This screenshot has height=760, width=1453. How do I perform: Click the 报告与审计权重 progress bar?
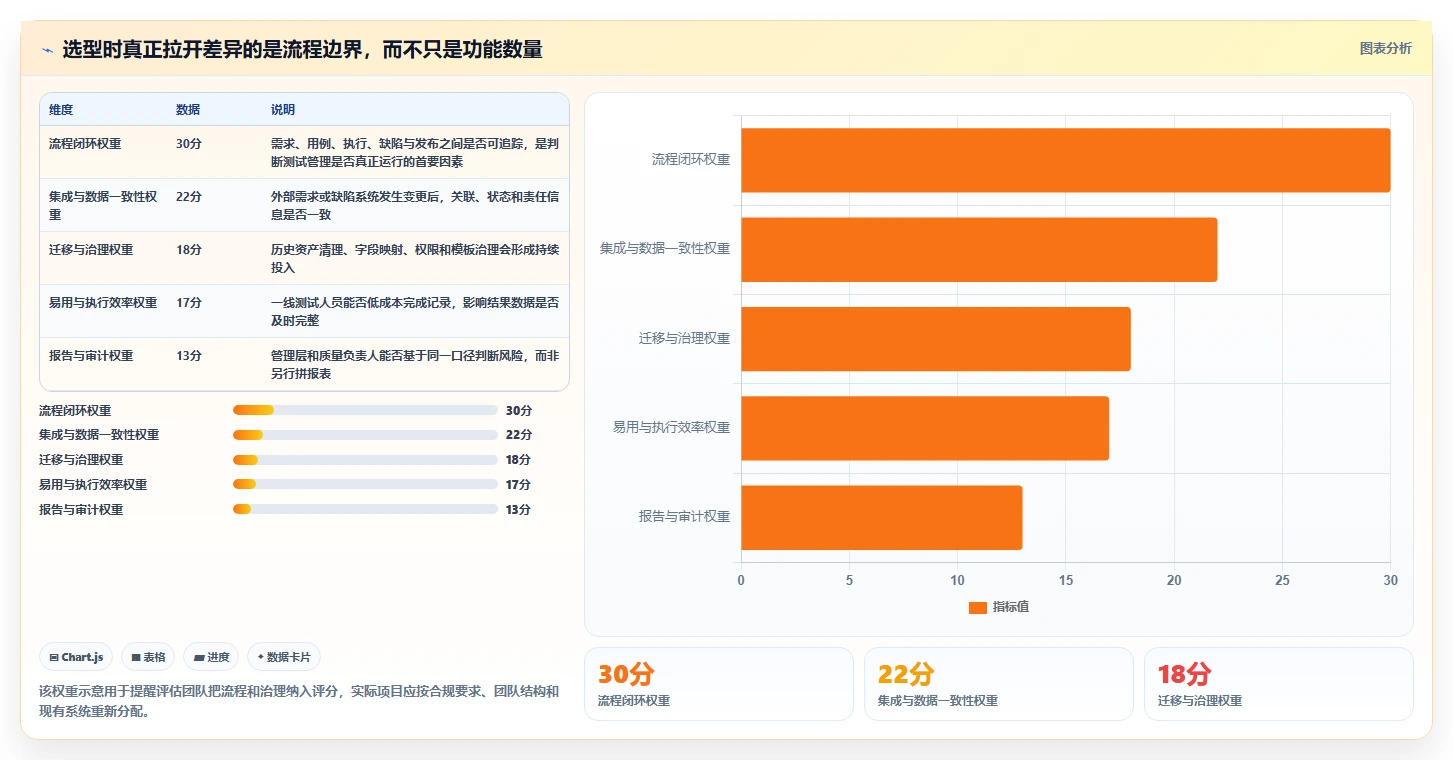(365, 509)
